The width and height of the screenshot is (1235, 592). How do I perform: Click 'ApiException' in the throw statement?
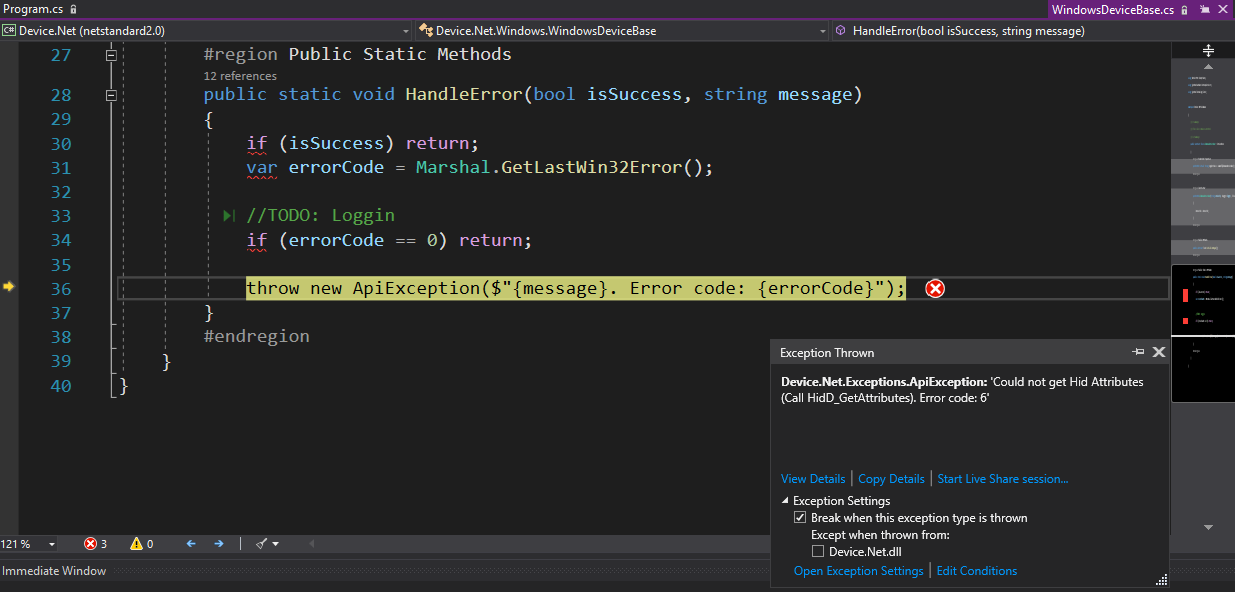416,289
